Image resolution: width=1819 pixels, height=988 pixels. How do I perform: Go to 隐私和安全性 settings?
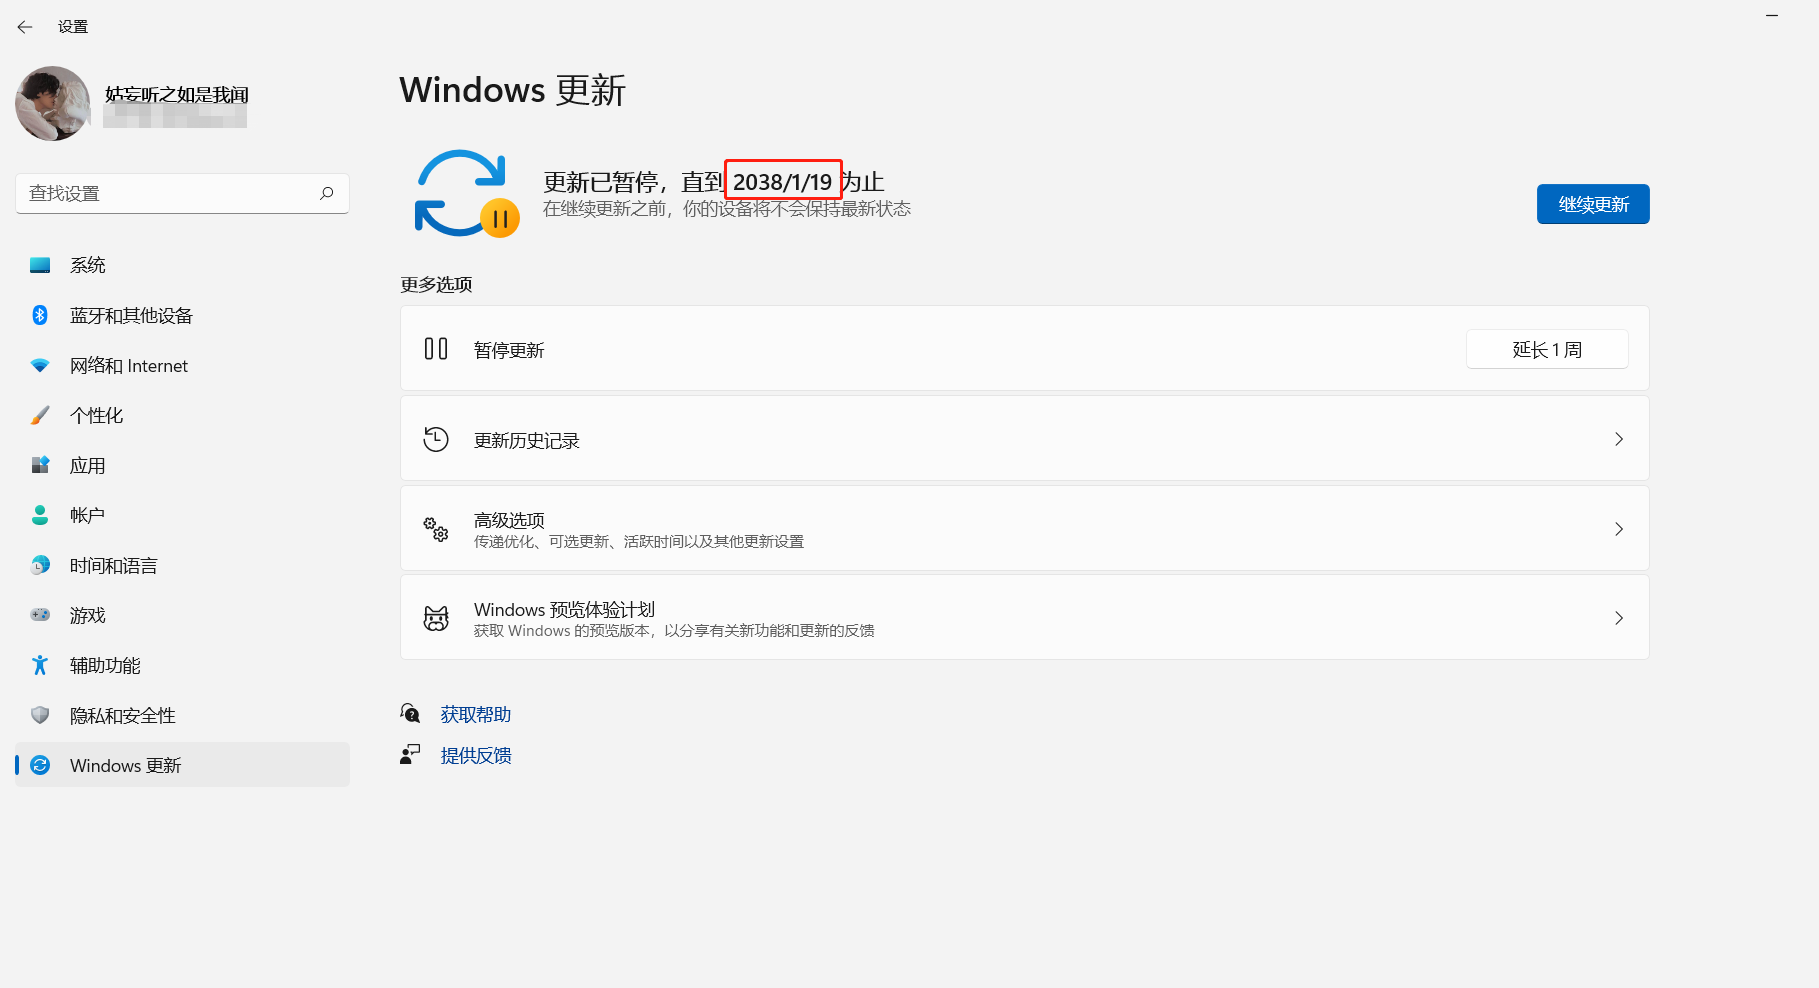[x=182, y=715]
